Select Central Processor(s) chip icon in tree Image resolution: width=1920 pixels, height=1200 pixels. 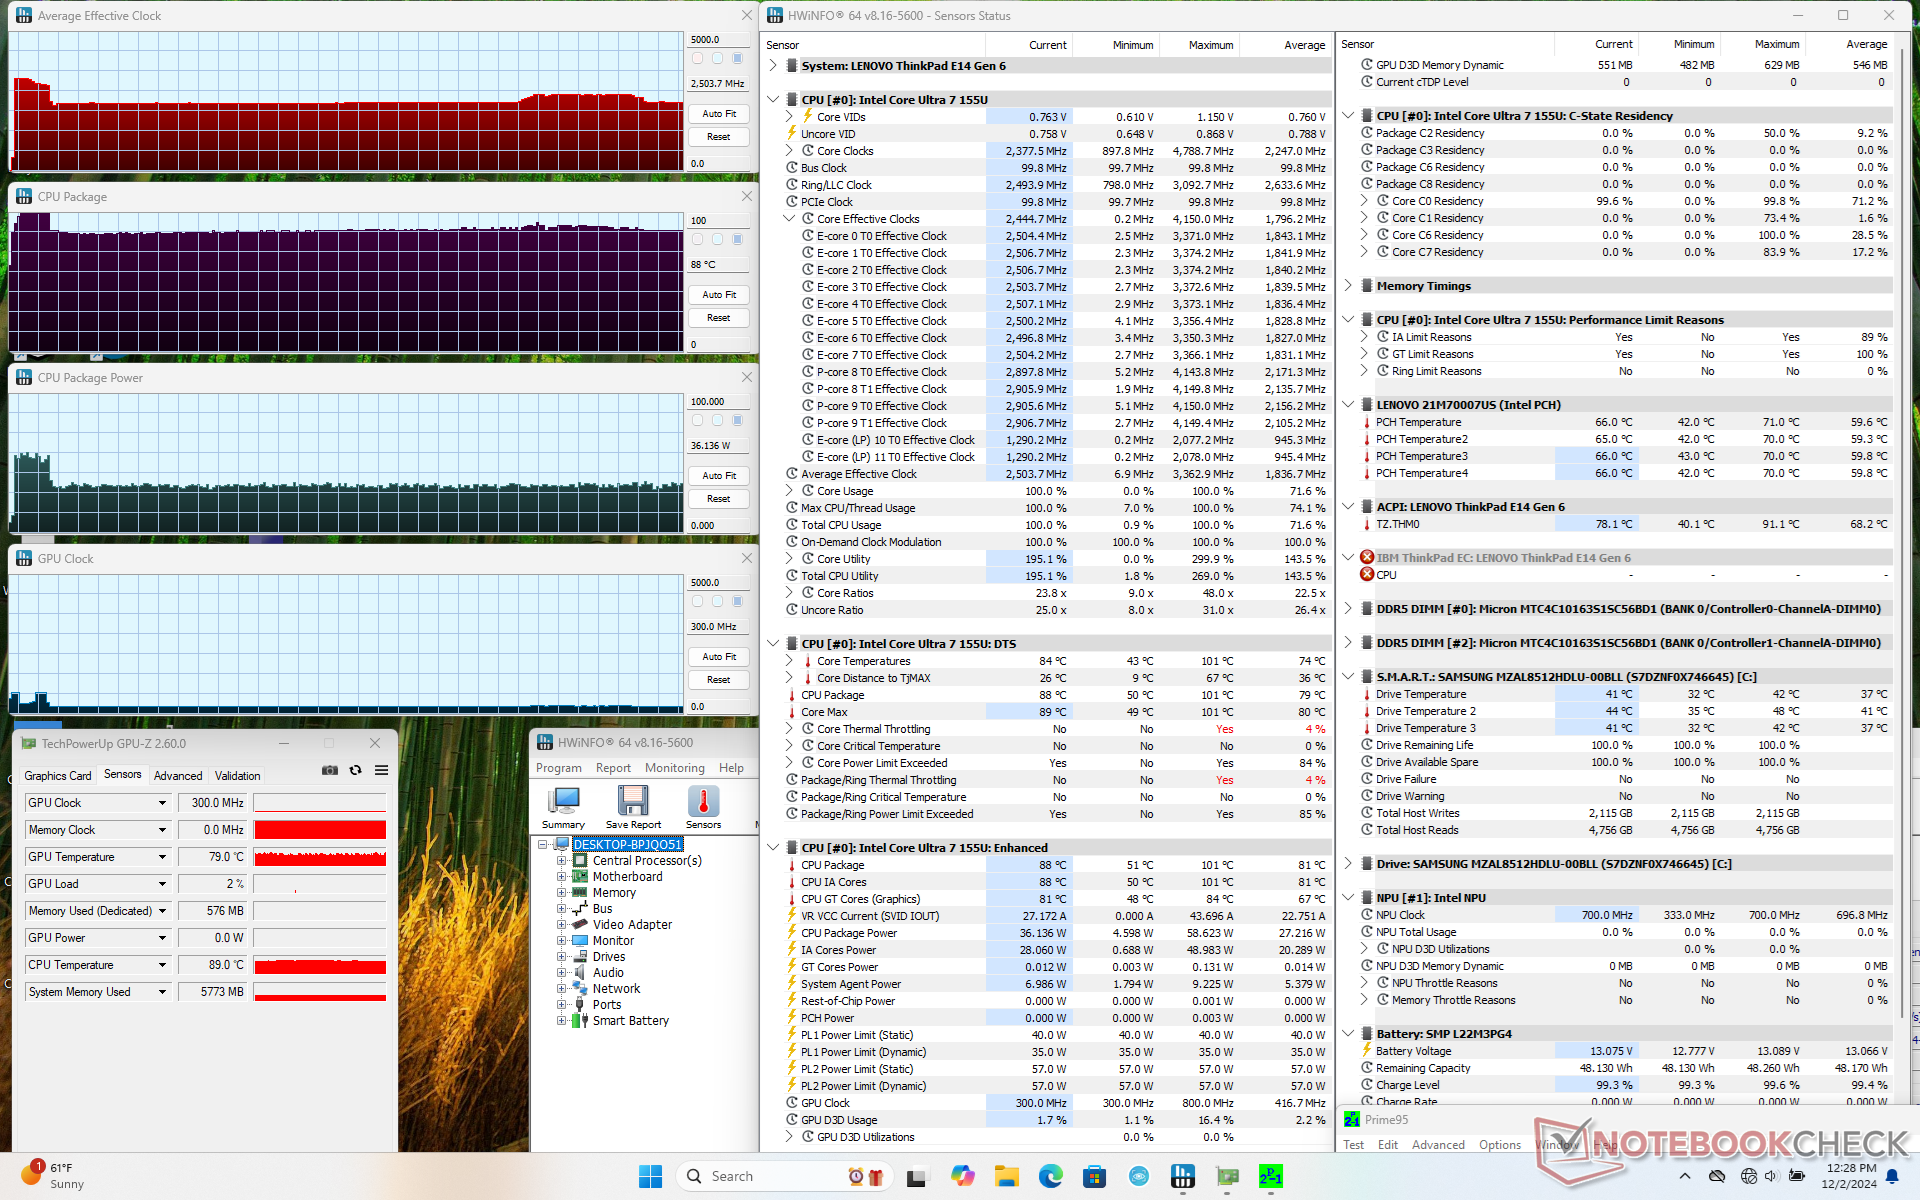580,860
